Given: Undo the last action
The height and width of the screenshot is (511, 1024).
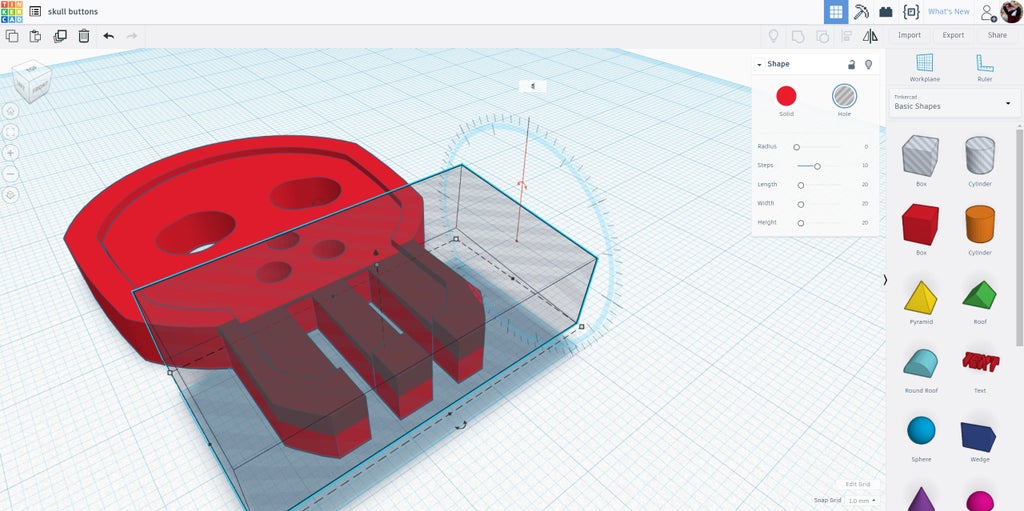Looking at the screenshot, I should pyautogui.click(x=108, y=36).
